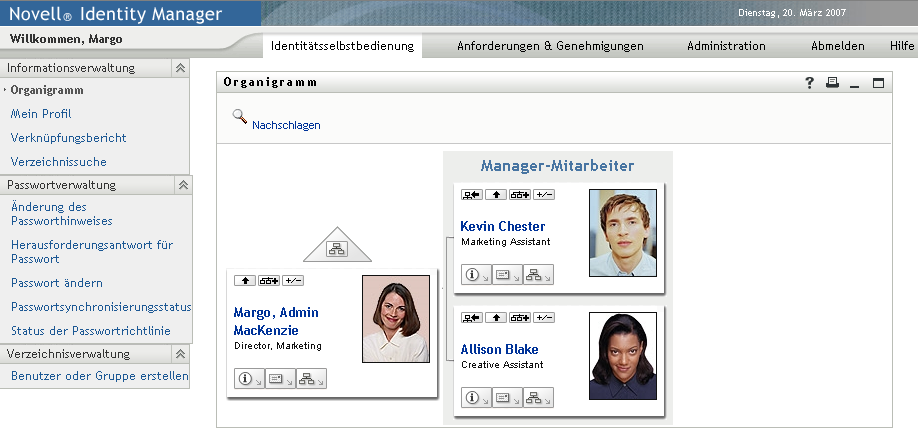Minimize the Organigramm portlet

(x=855, y=85)
